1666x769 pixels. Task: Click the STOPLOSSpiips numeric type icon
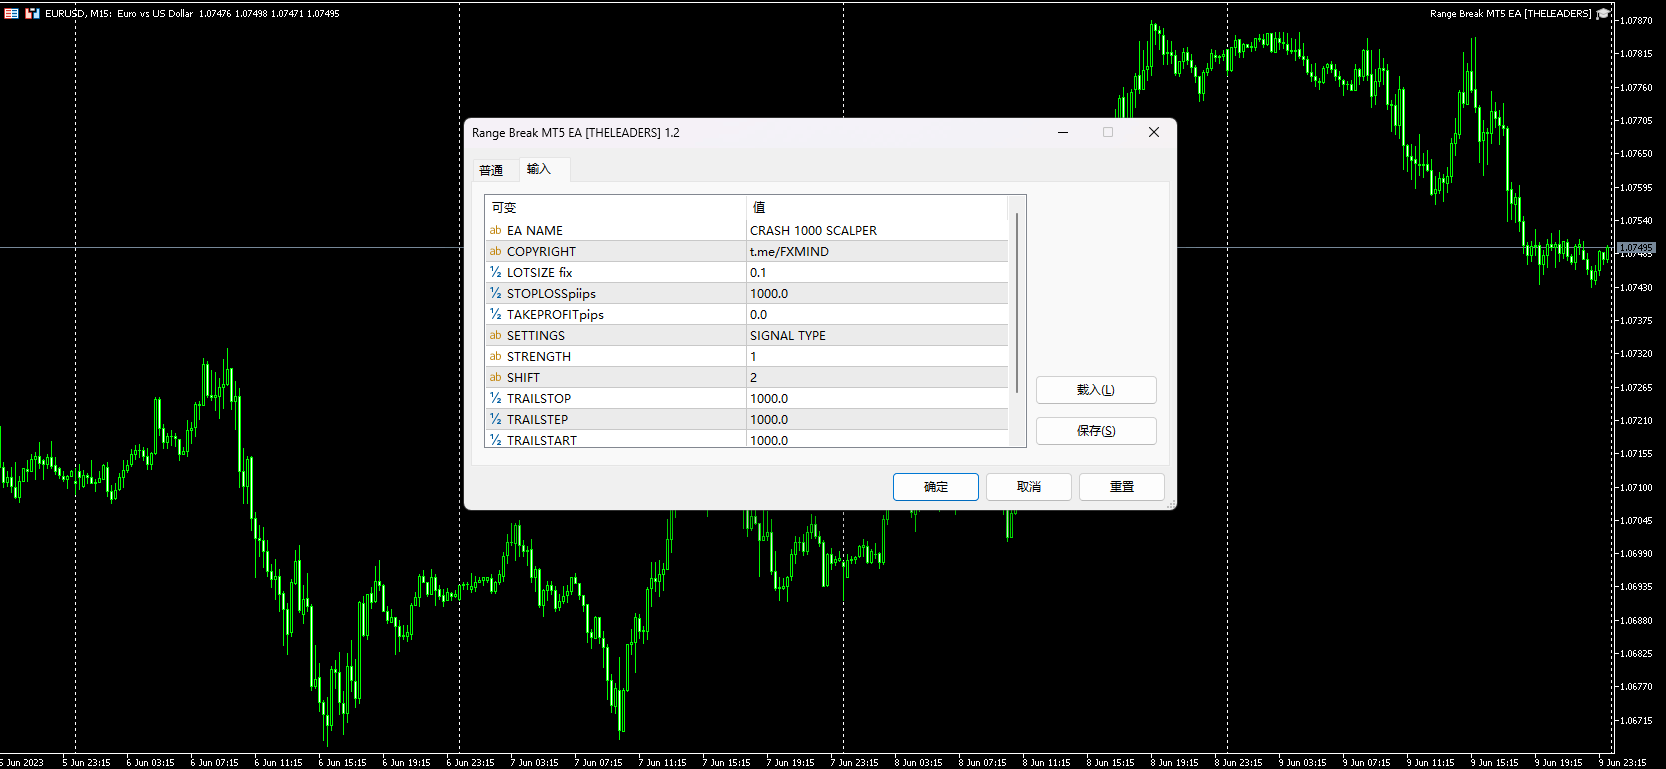[495, 294]
